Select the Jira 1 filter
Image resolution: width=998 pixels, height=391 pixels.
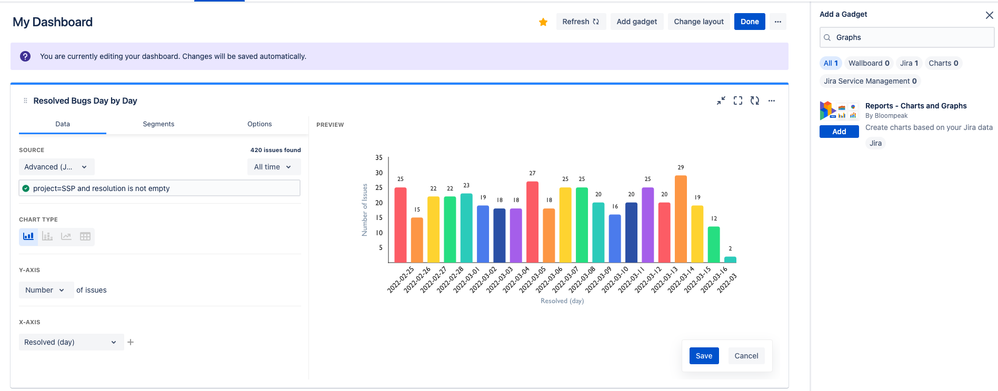click(909, 63)
